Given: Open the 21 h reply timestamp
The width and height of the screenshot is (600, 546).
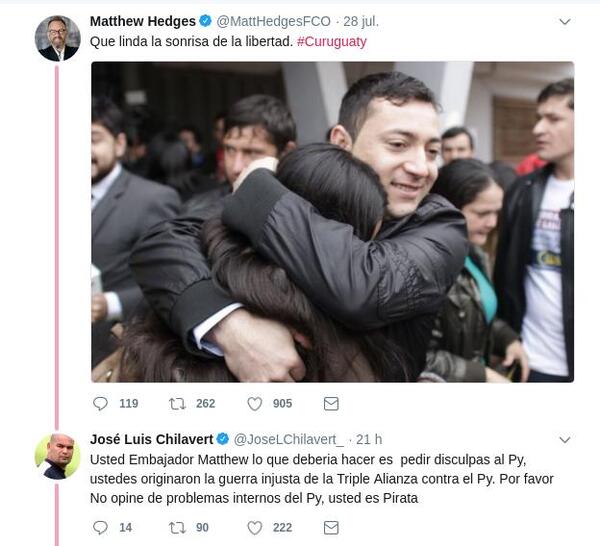Looking at the screenshot, I should (x=369, y=439).
